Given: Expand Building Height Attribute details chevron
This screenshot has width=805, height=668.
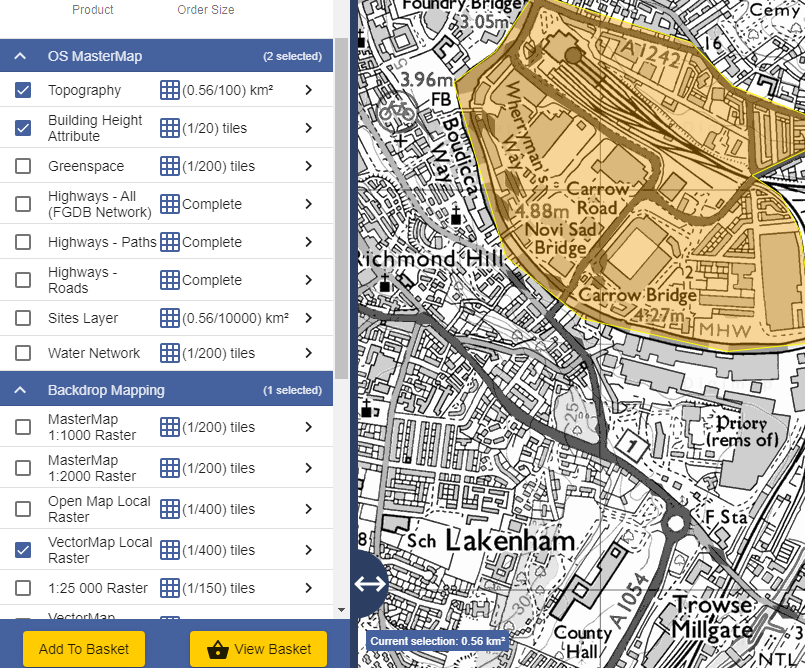Looking at the screenshot, I should pyautogui.click(x=309, y=128).
